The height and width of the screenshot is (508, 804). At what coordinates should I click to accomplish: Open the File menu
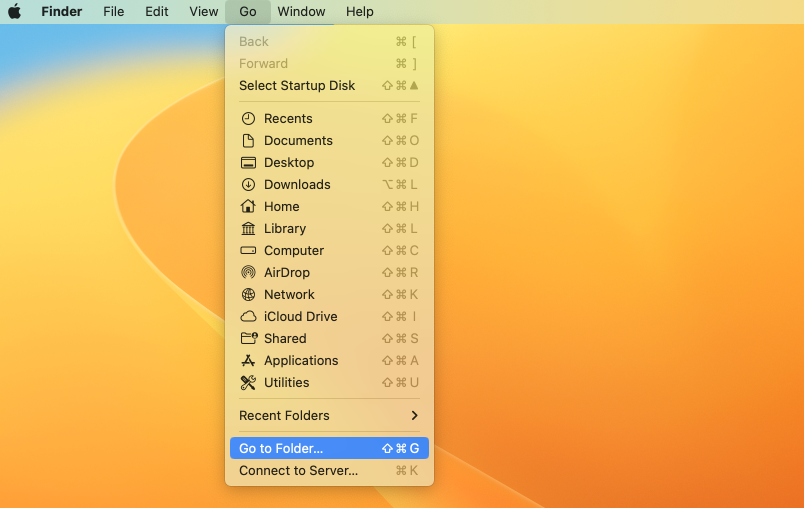113,11
